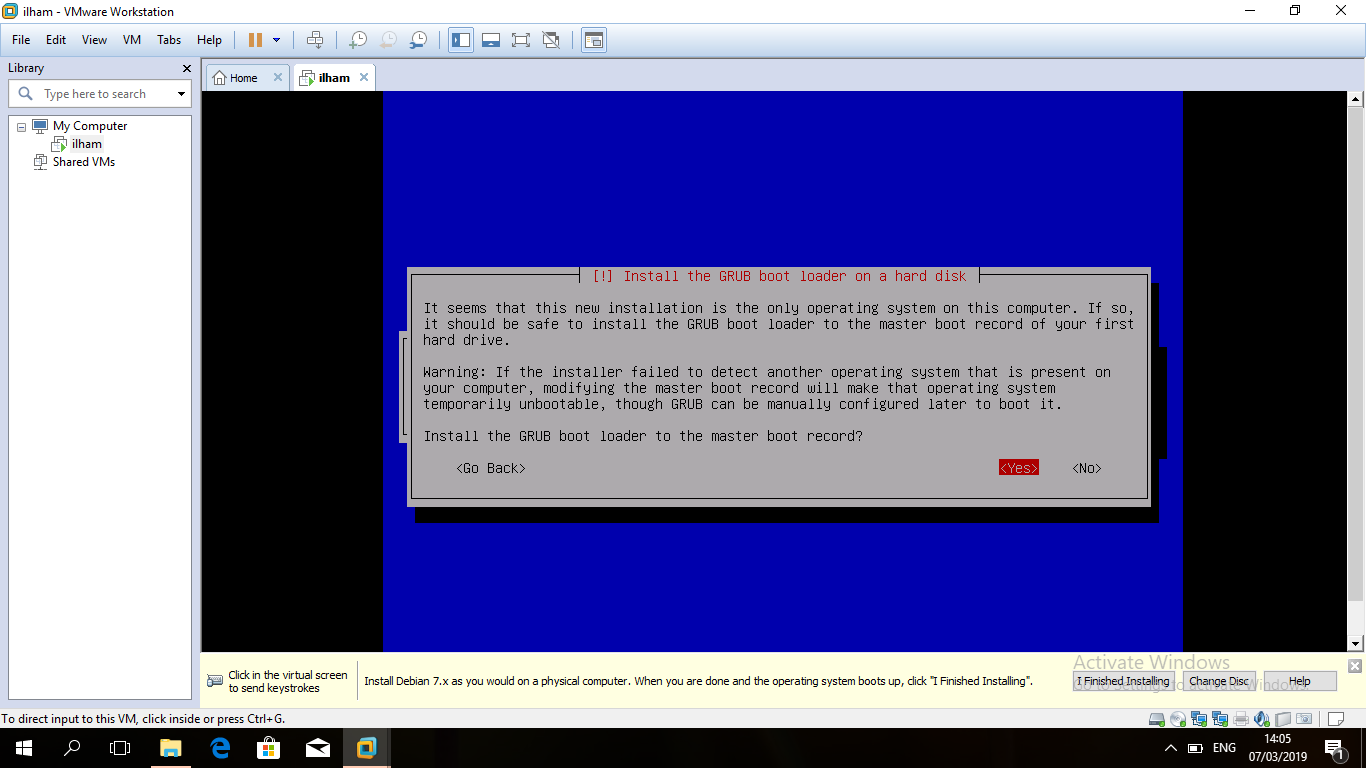Viewport: 1366px width, 768px height.
Task: Choose Go Back in the GRUB dialog
Action: [x=490, y=468]
